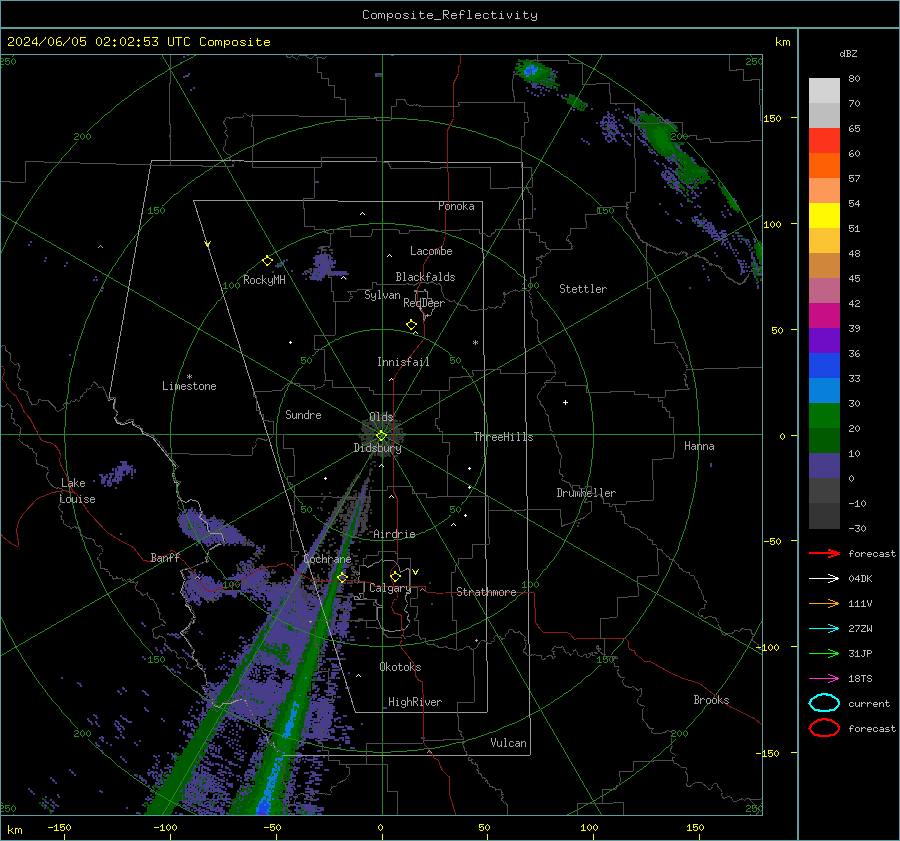Click the HighRiver town label
Screen dimensions: 900x841
tap(415, 702)
